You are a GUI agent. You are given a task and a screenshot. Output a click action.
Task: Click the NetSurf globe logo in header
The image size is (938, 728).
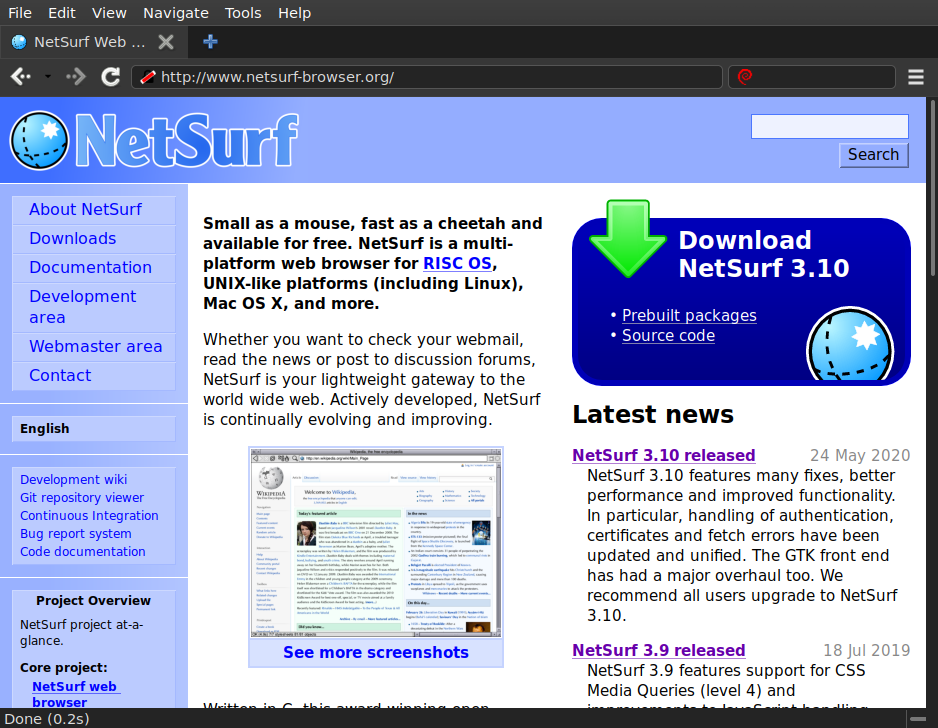[40, 141]
